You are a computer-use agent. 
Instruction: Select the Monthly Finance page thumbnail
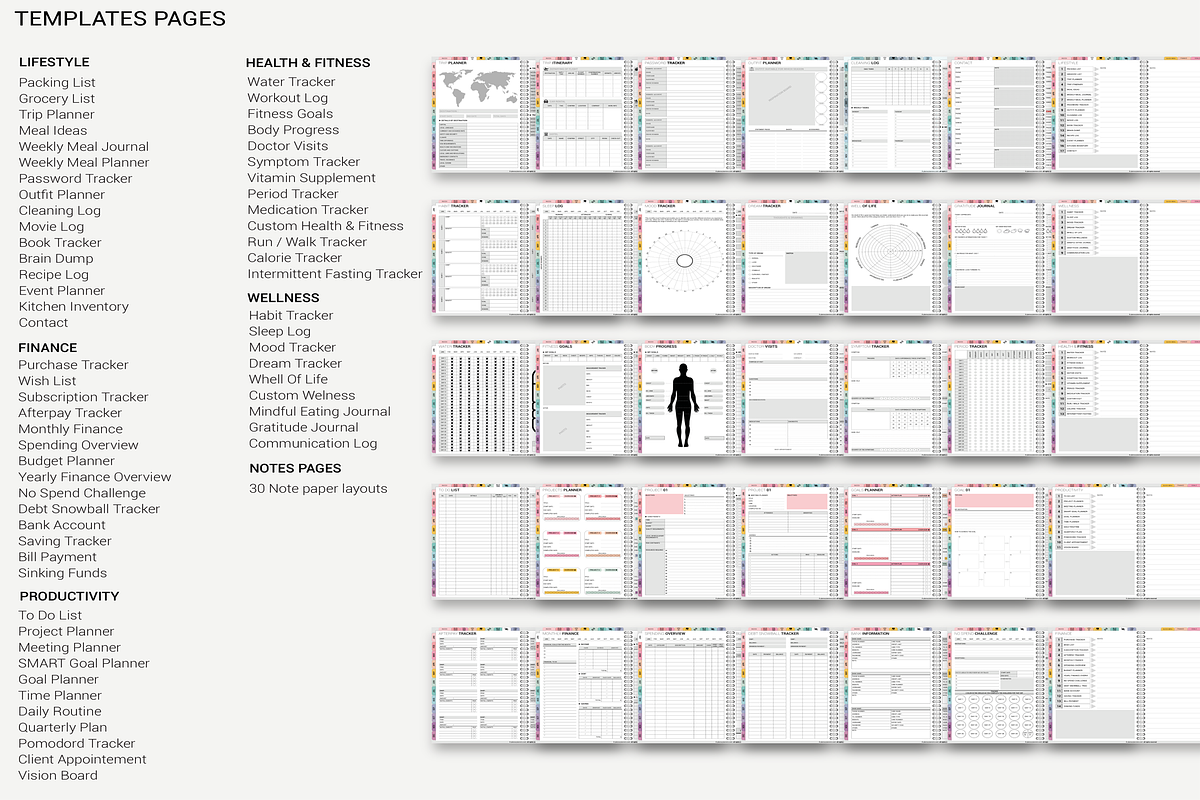pyautogui.click(x=585, y=685)
